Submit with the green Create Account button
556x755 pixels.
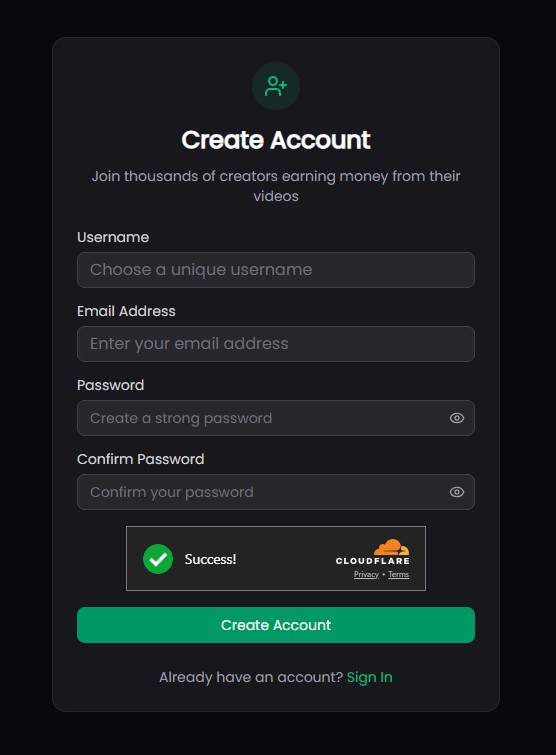coord(276,625)
